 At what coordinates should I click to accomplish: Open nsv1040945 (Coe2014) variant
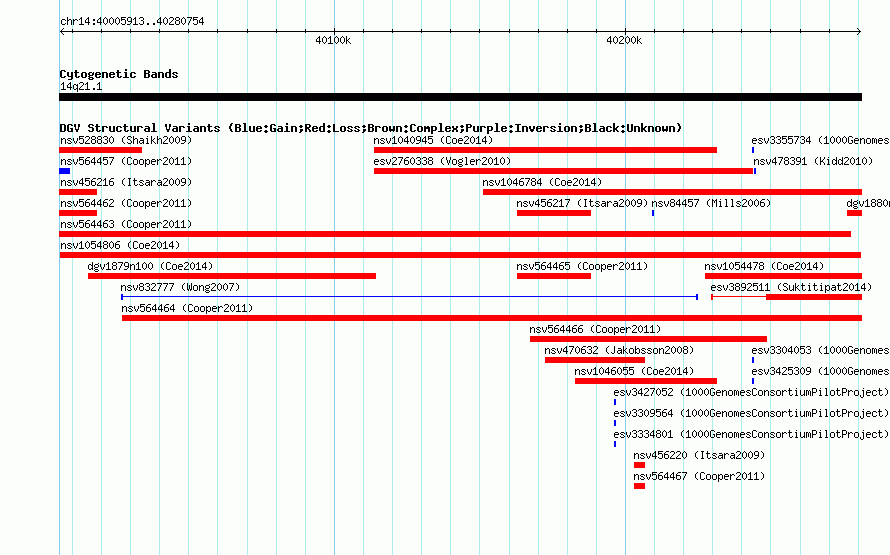[433, 140]
